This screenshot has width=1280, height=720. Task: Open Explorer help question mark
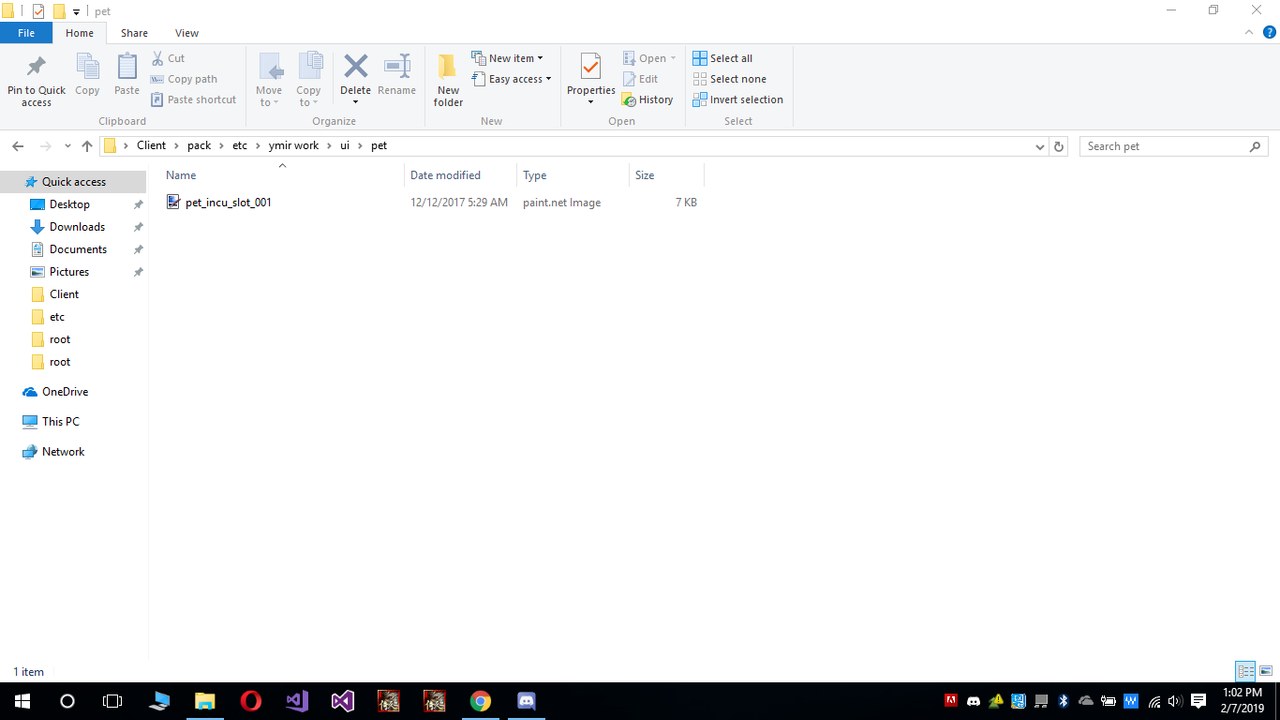click(1270, 33)
